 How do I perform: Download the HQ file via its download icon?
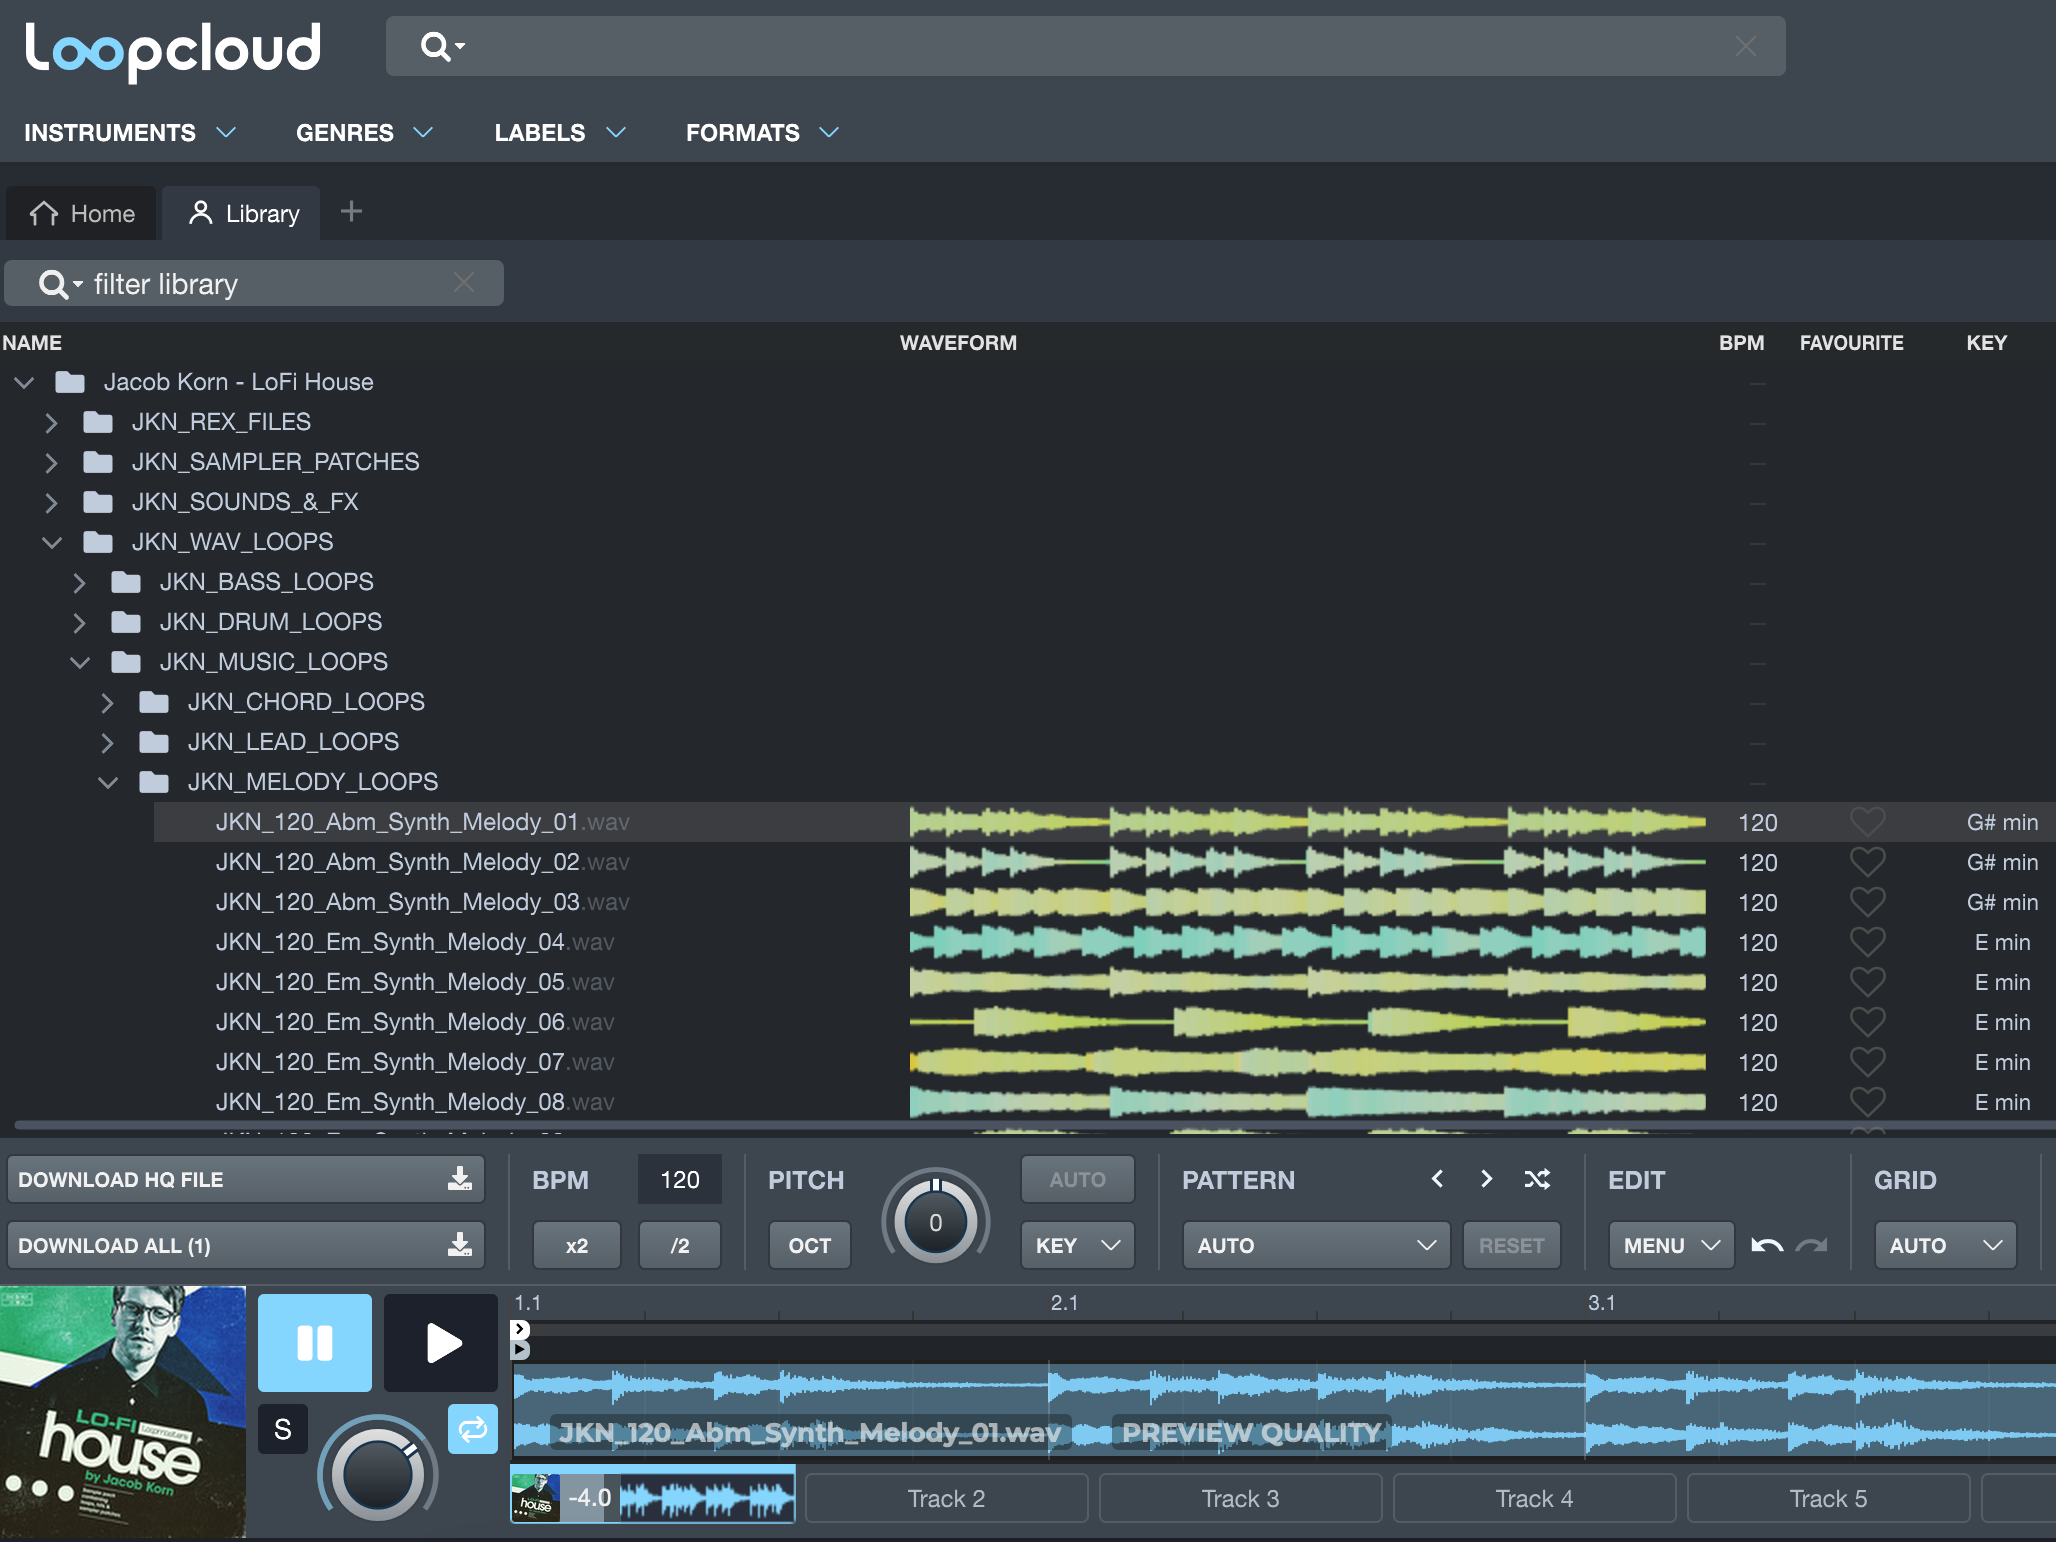tap(459, 1179)
